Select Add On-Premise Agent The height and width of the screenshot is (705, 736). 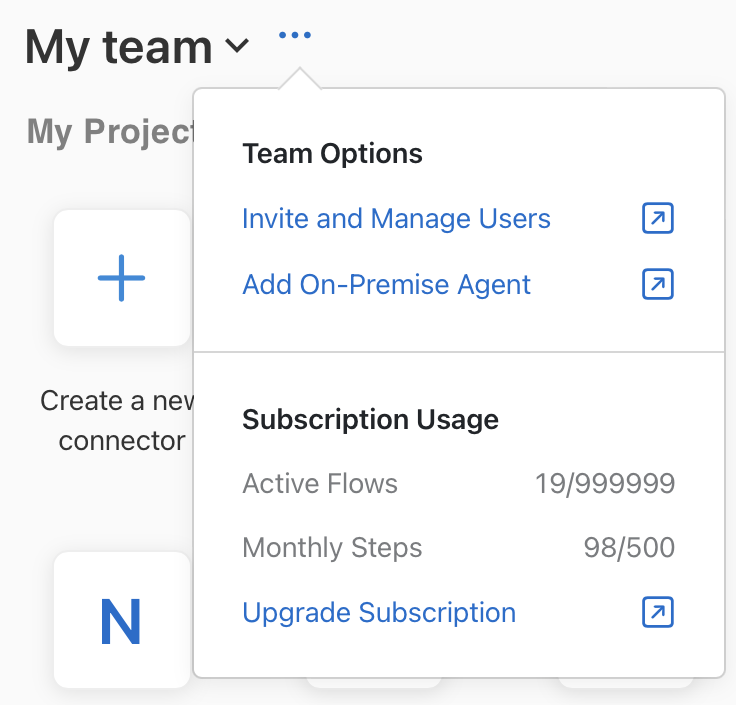click(386, 285)
